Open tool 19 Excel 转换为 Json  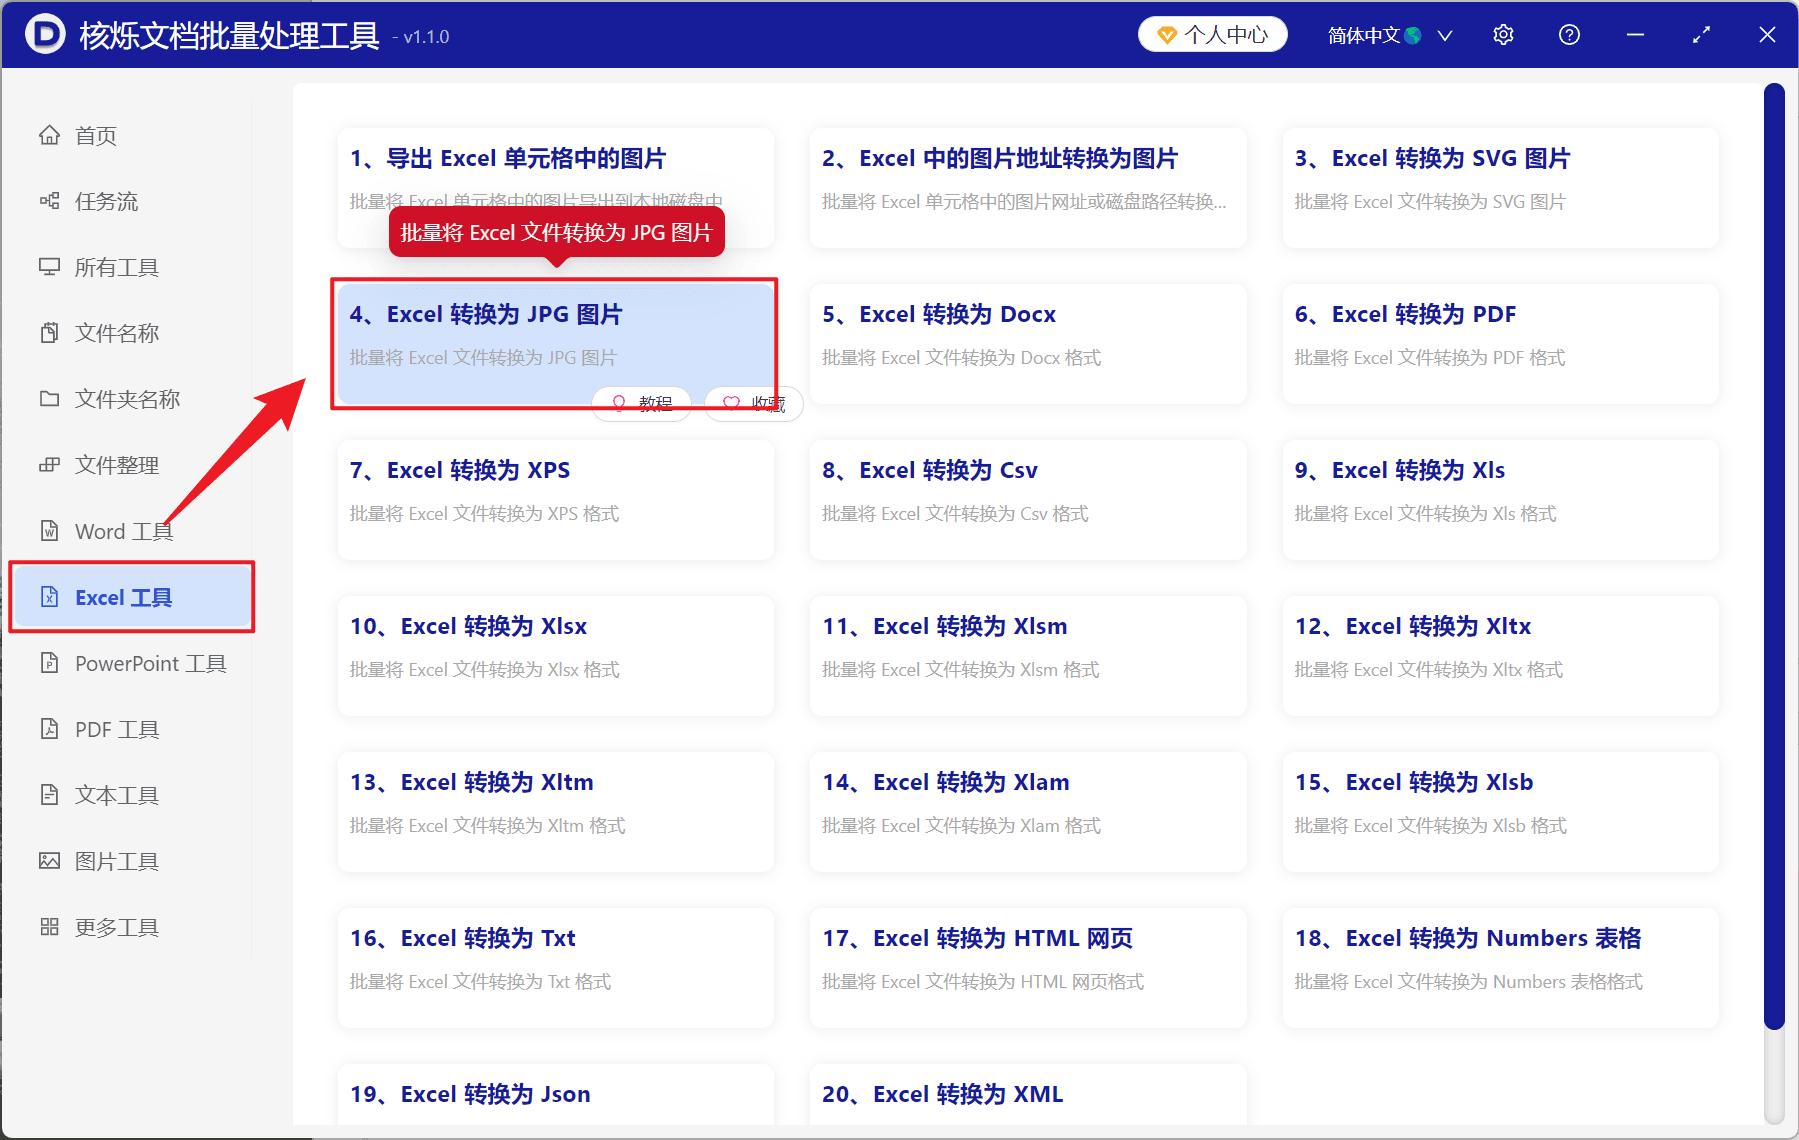pyautogui.click(x=555, y=1095)
